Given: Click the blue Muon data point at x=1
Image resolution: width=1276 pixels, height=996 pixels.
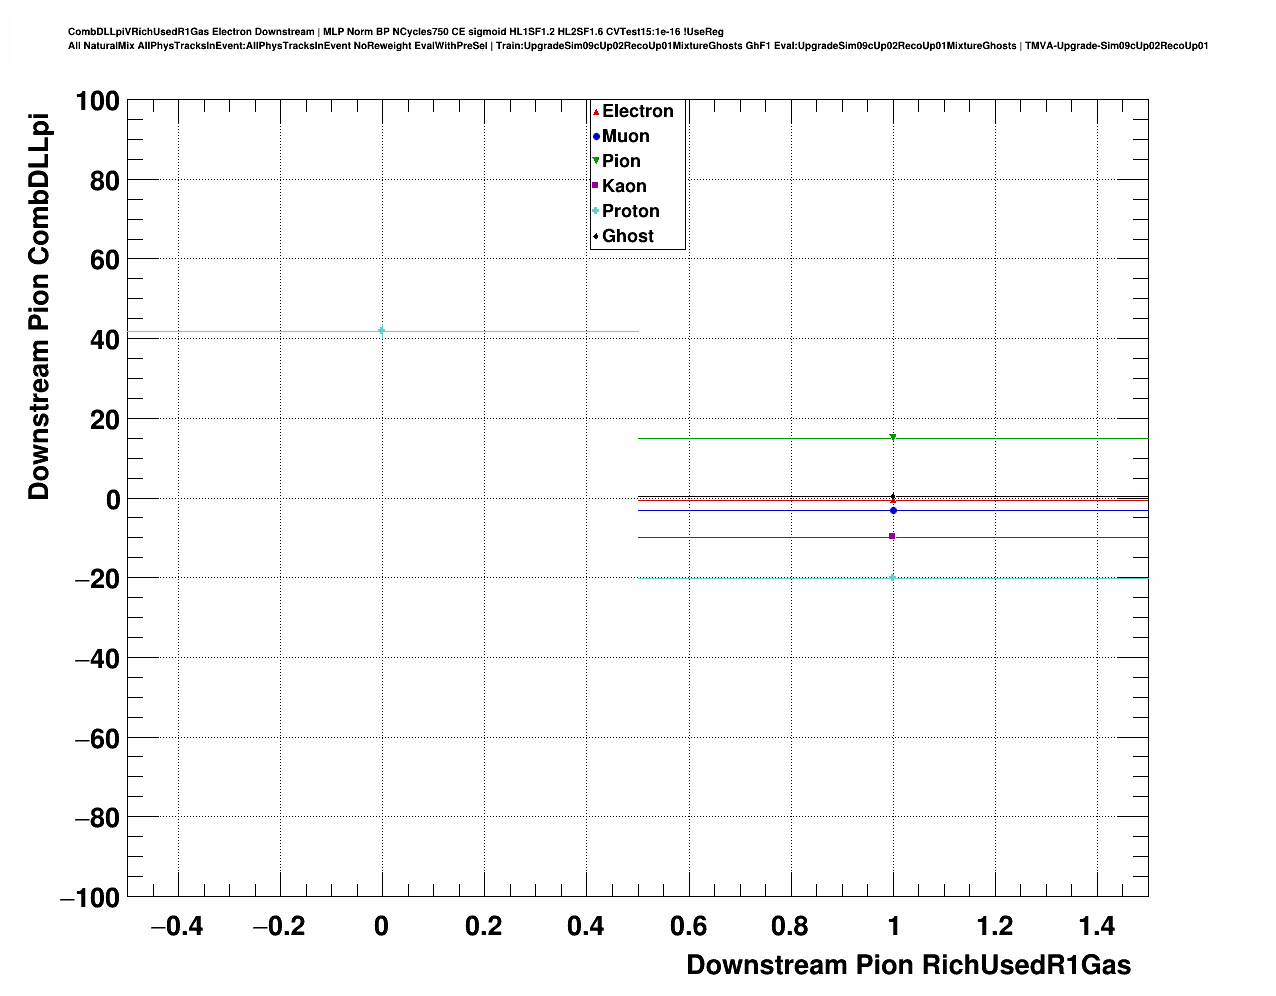Looking at the screenshot, I should pos(893,510).
